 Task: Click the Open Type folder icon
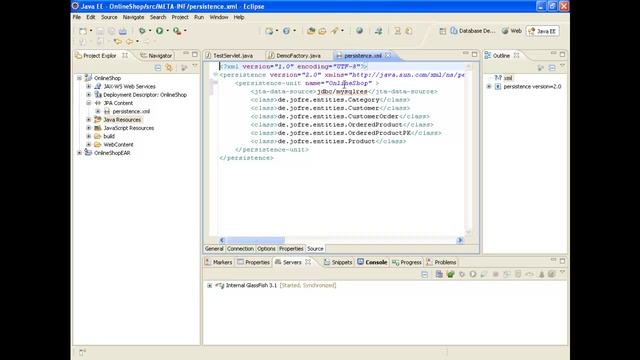pos(311,31)
